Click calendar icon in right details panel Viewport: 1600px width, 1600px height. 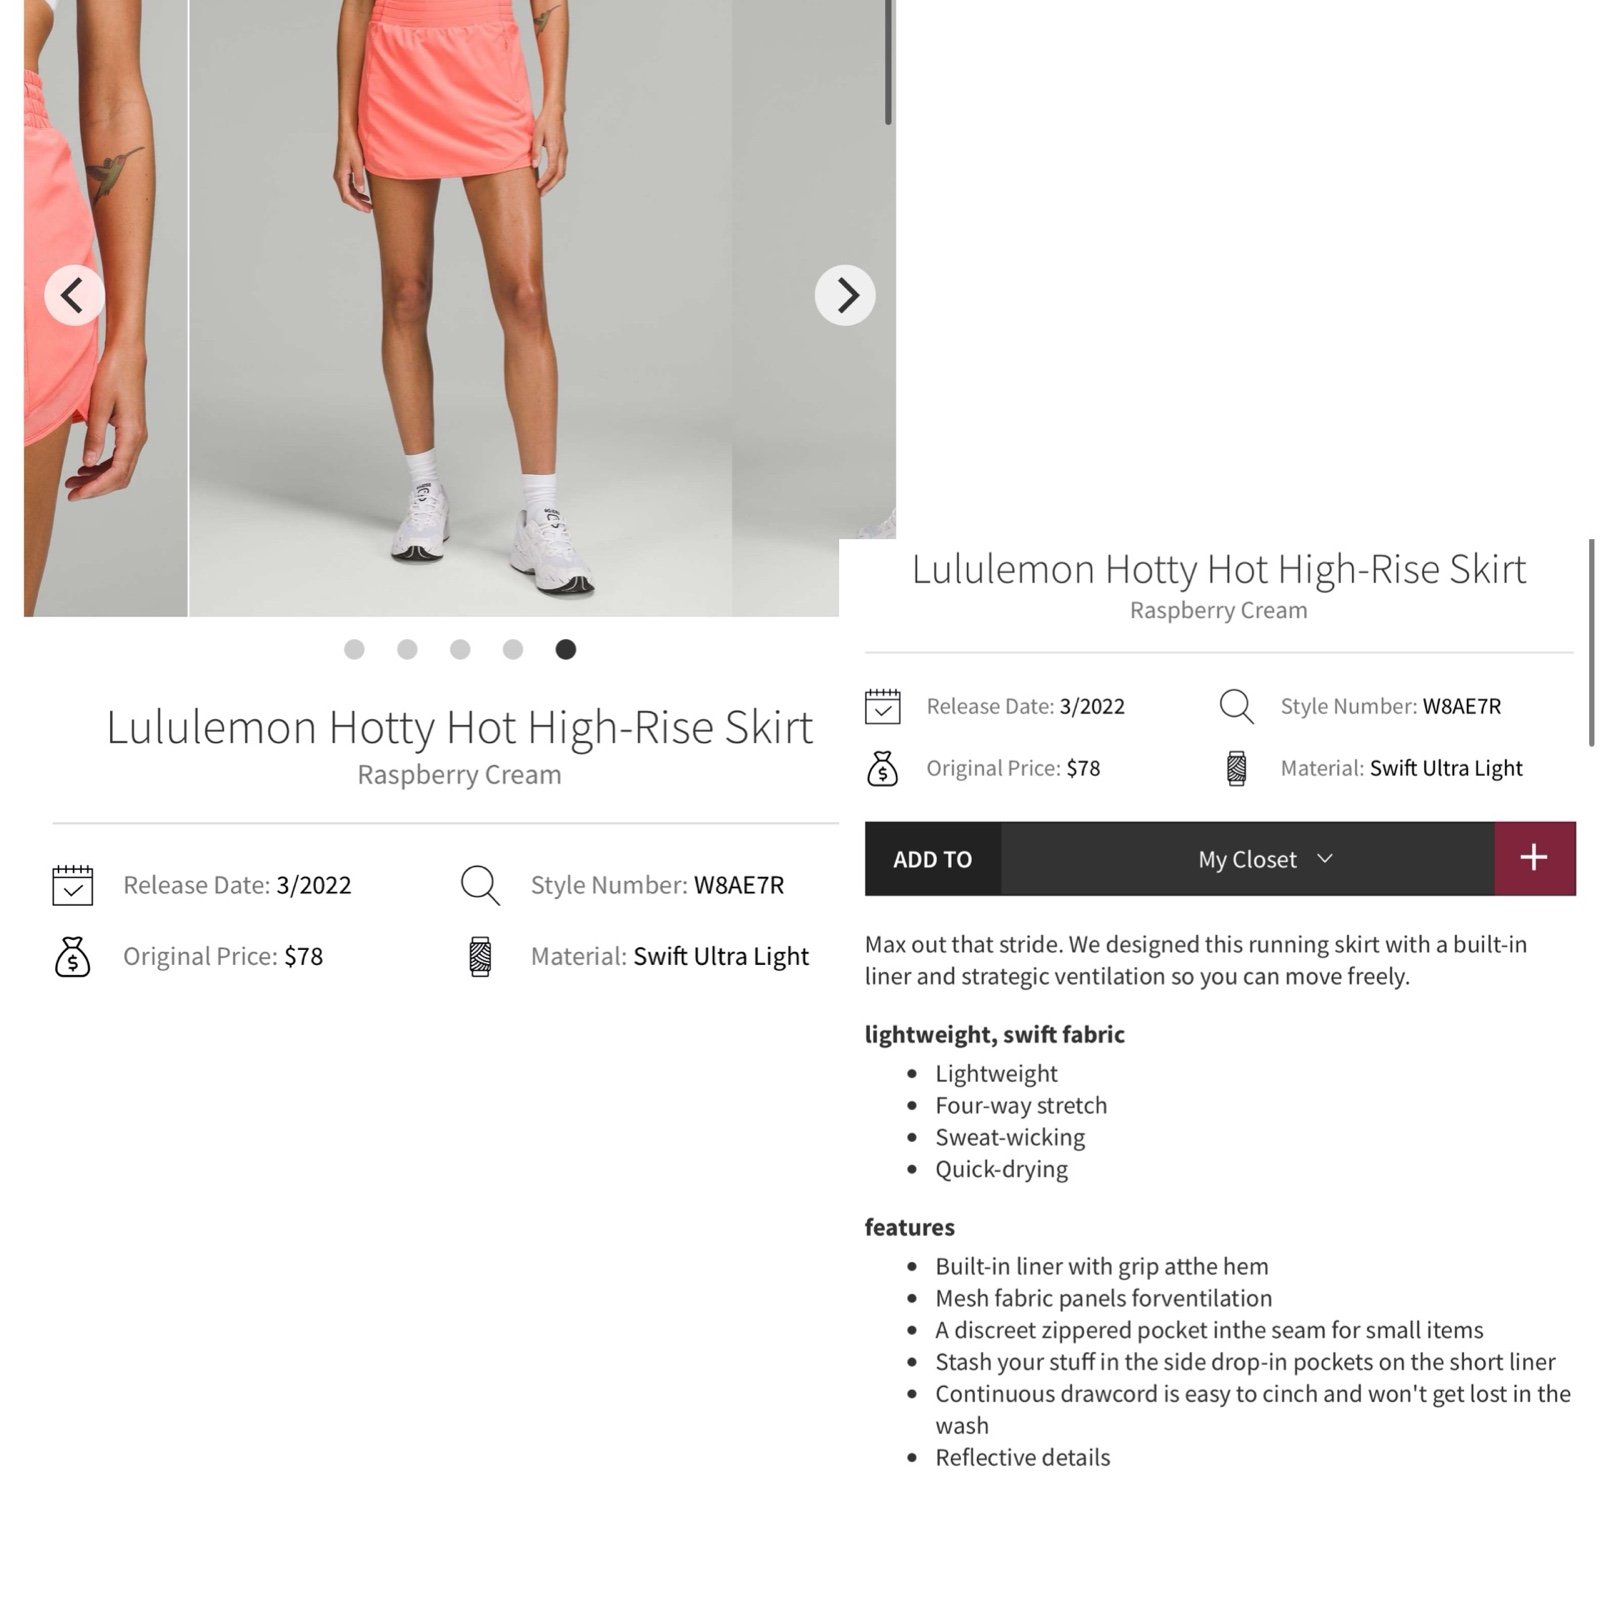(x=883, y=706)
